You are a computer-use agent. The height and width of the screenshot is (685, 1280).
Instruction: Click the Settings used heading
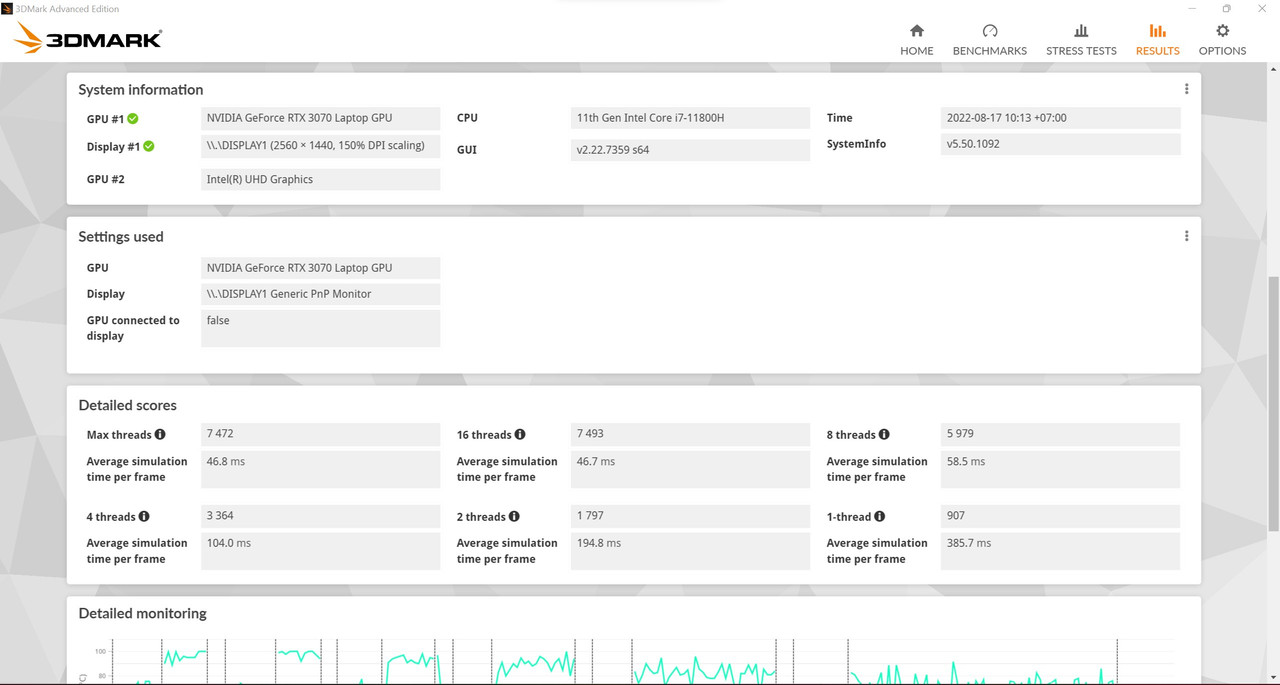[x=120, y=236]
